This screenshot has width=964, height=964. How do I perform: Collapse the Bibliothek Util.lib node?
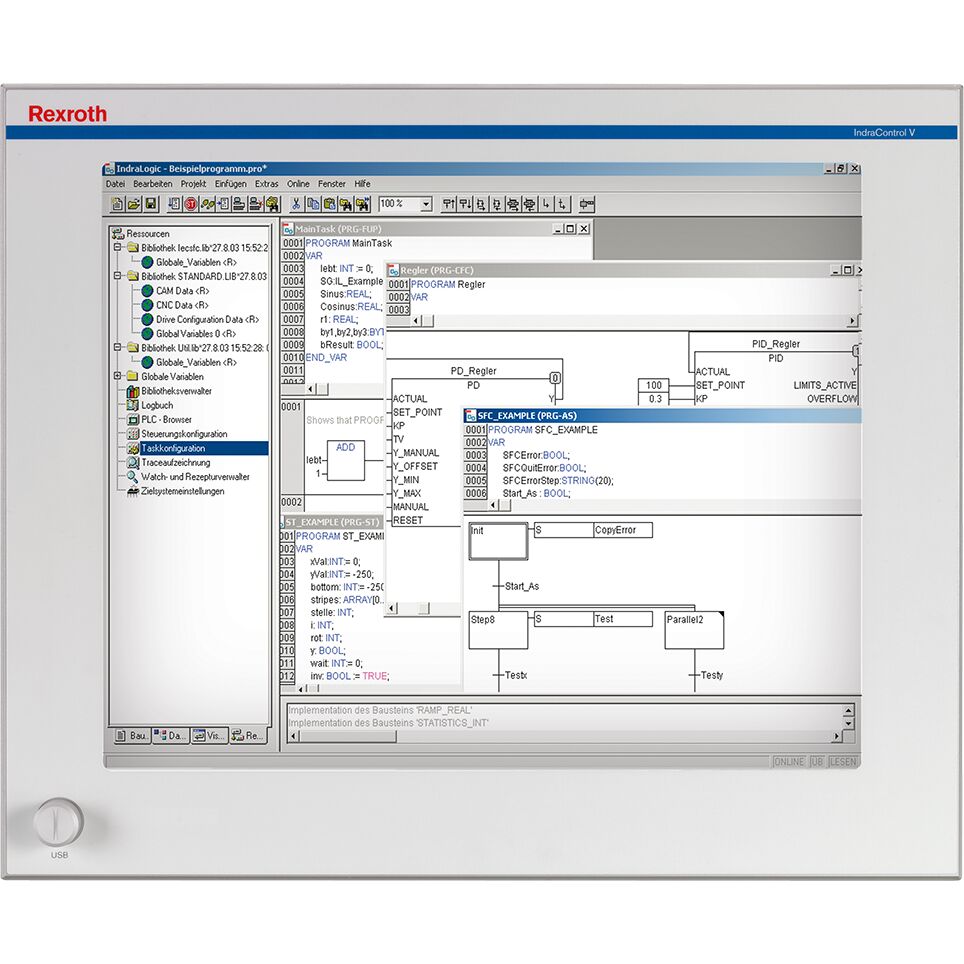(118, 348)
